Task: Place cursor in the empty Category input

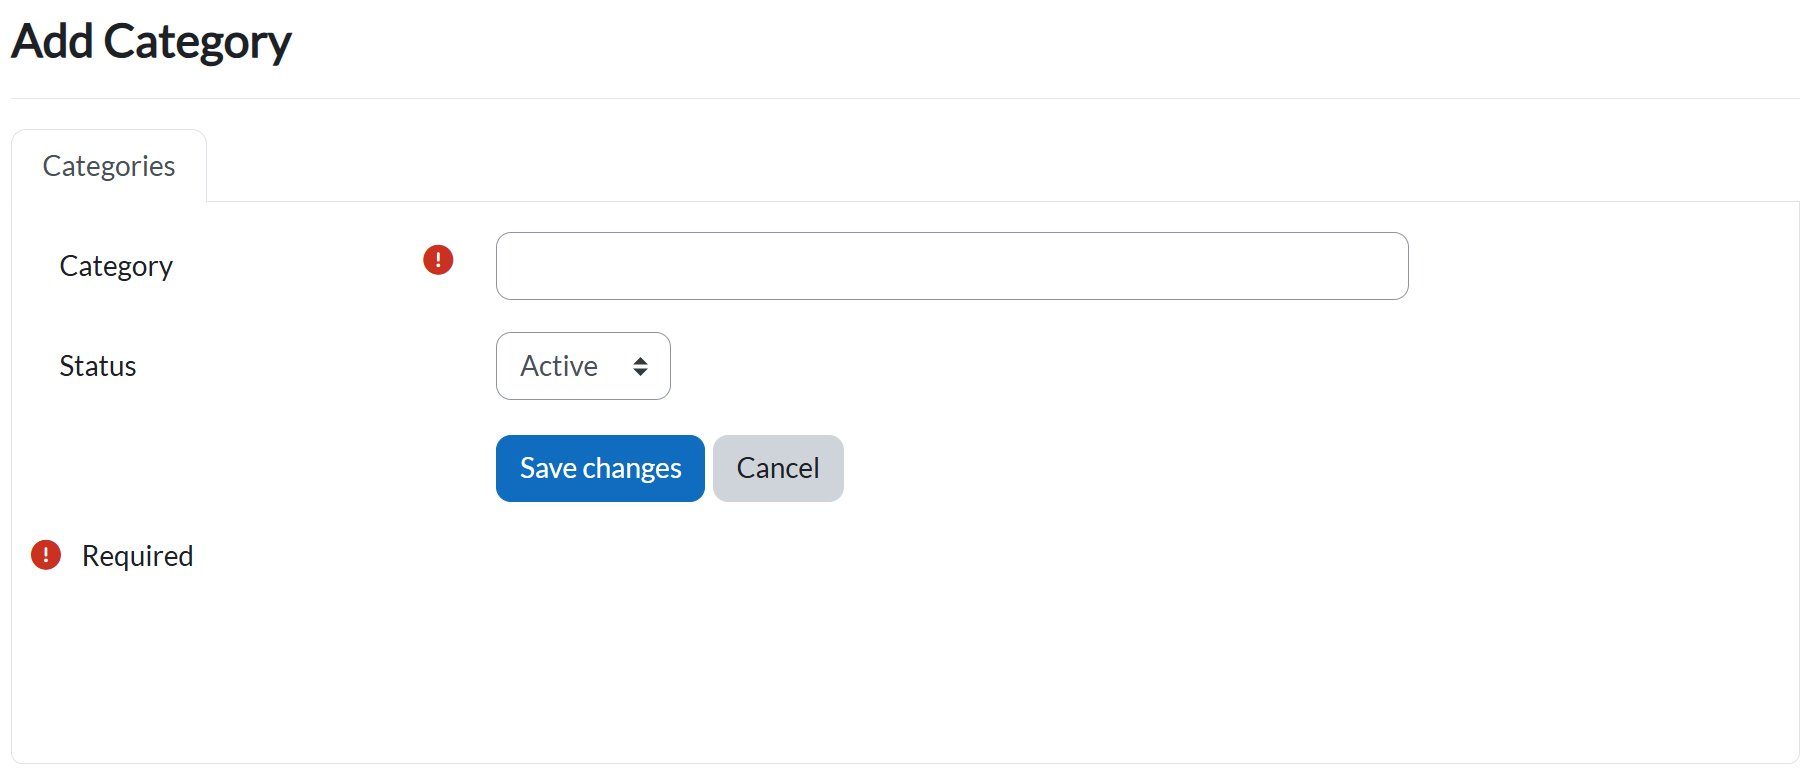Action: 952,266
